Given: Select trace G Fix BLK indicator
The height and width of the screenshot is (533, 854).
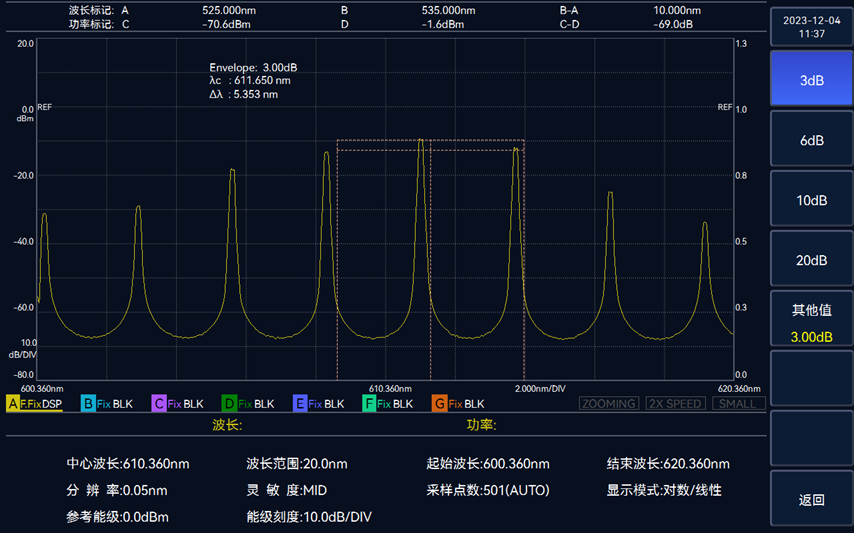Looking at the screenshot, I should 458,404.
